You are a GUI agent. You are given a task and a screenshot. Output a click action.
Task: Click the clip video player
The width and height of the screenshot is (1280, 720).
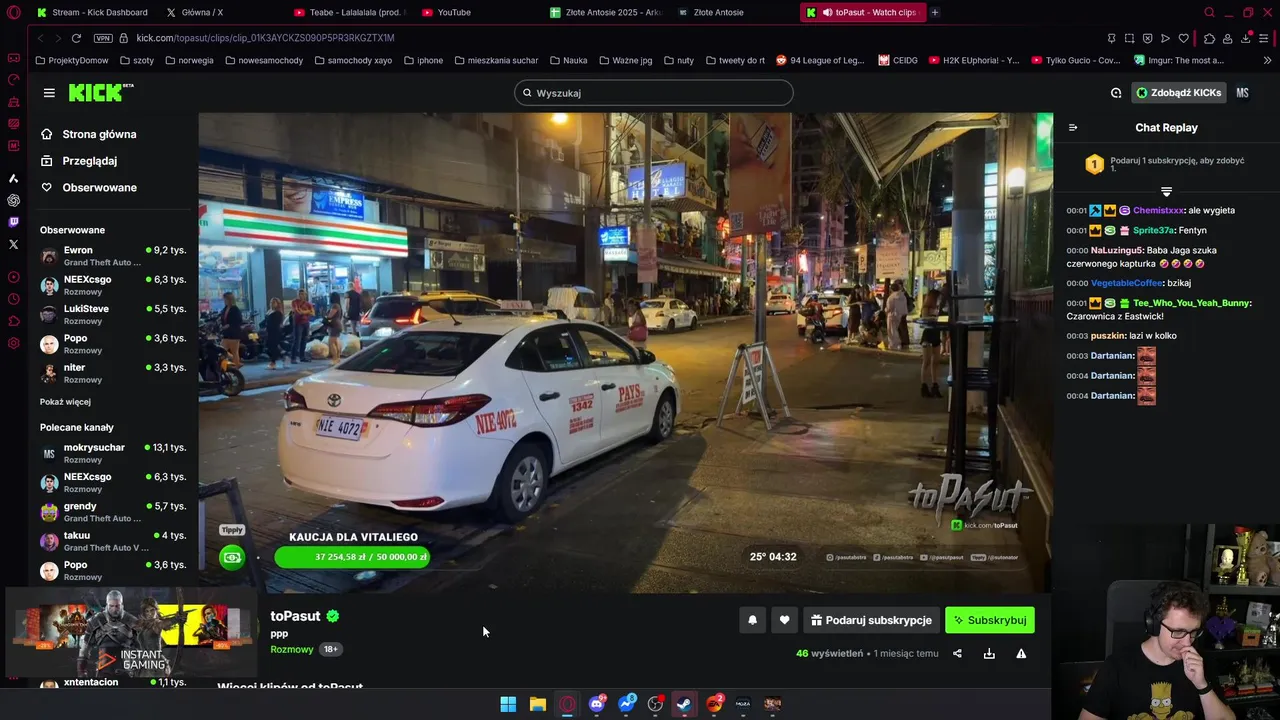625,352
